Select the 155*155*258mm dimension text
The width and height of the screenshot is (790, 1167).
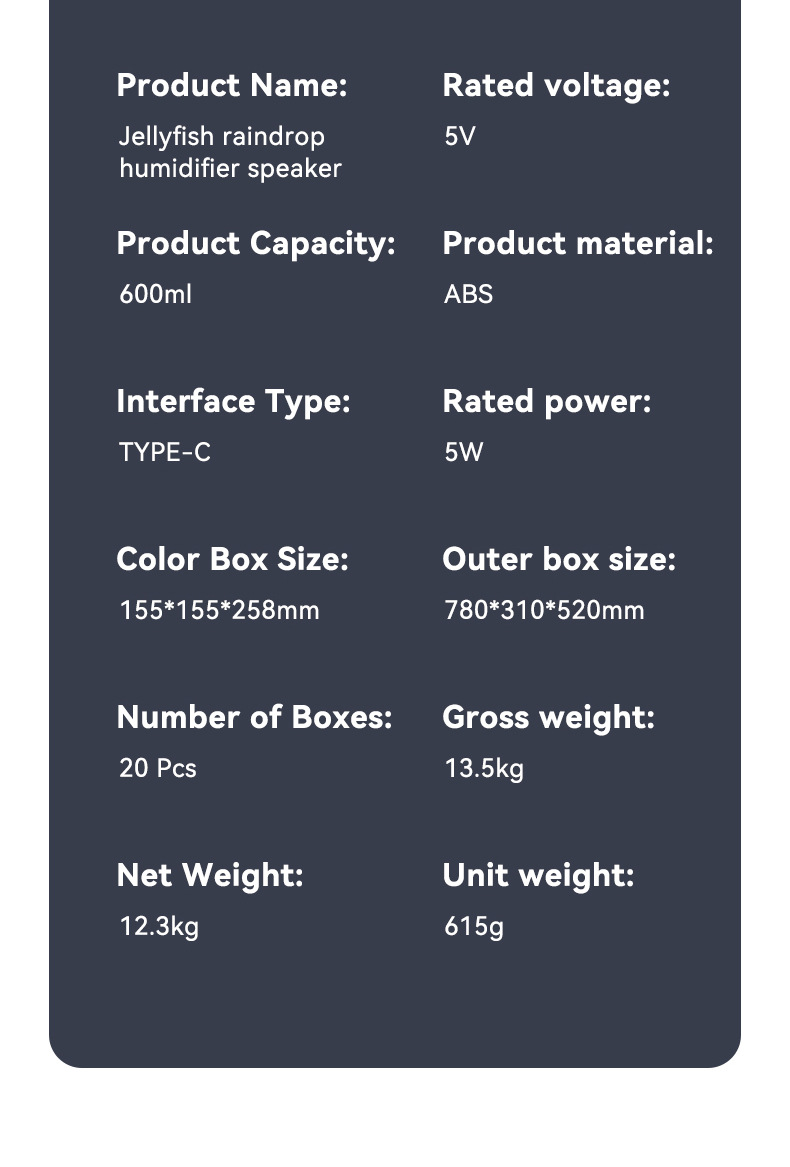[x=219, y=610]
